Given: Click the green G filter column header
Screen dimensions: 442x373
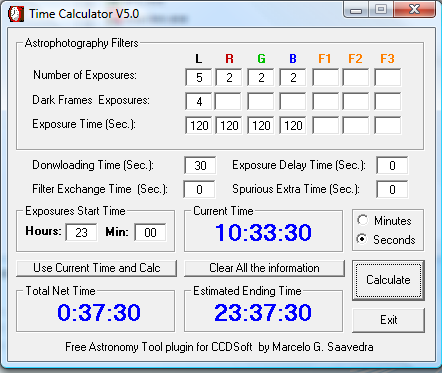Looking at the screenshot, I should pos(261,59).
